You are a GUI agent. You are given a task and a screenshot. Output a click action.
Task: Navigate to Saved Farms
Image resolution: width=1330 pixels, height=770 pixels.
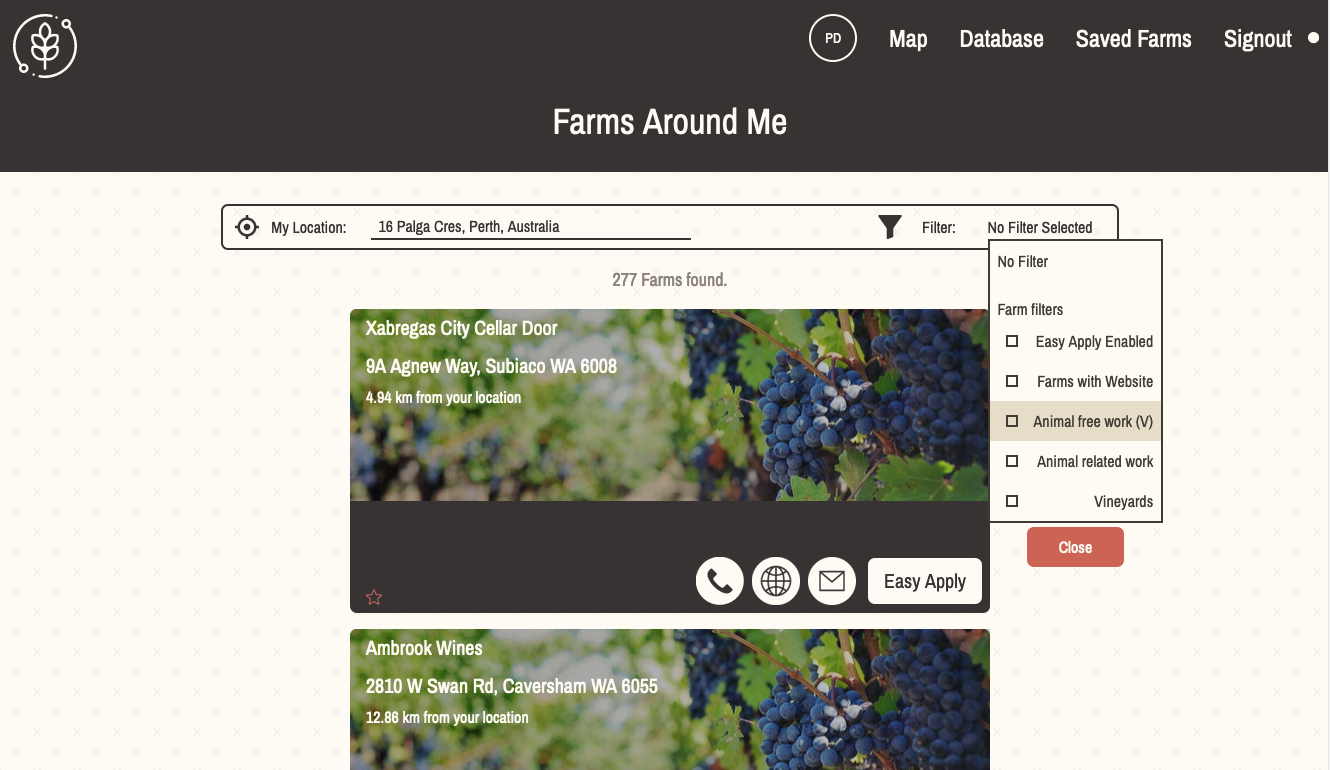tap(1133, 39)
